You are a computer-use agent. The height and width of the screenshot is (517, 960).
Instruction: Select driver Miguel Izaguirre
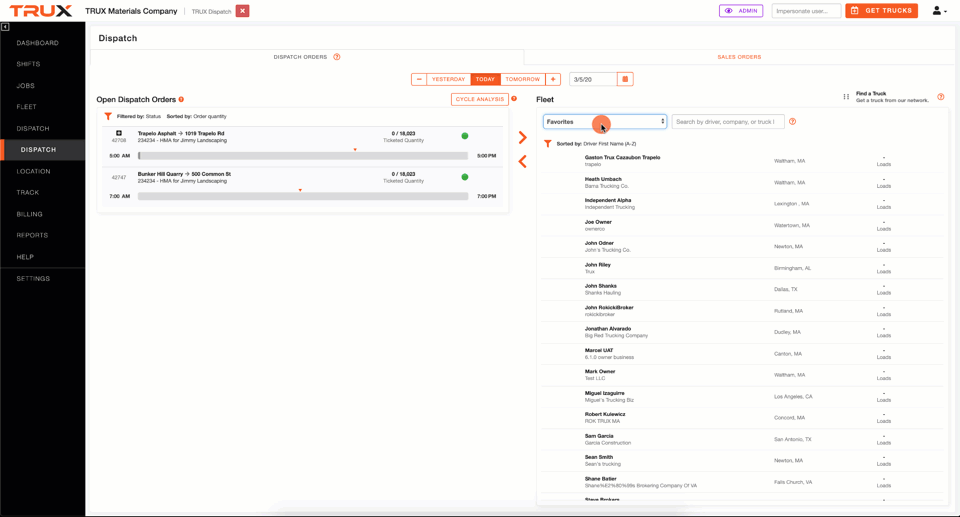(x=742, y=397)
